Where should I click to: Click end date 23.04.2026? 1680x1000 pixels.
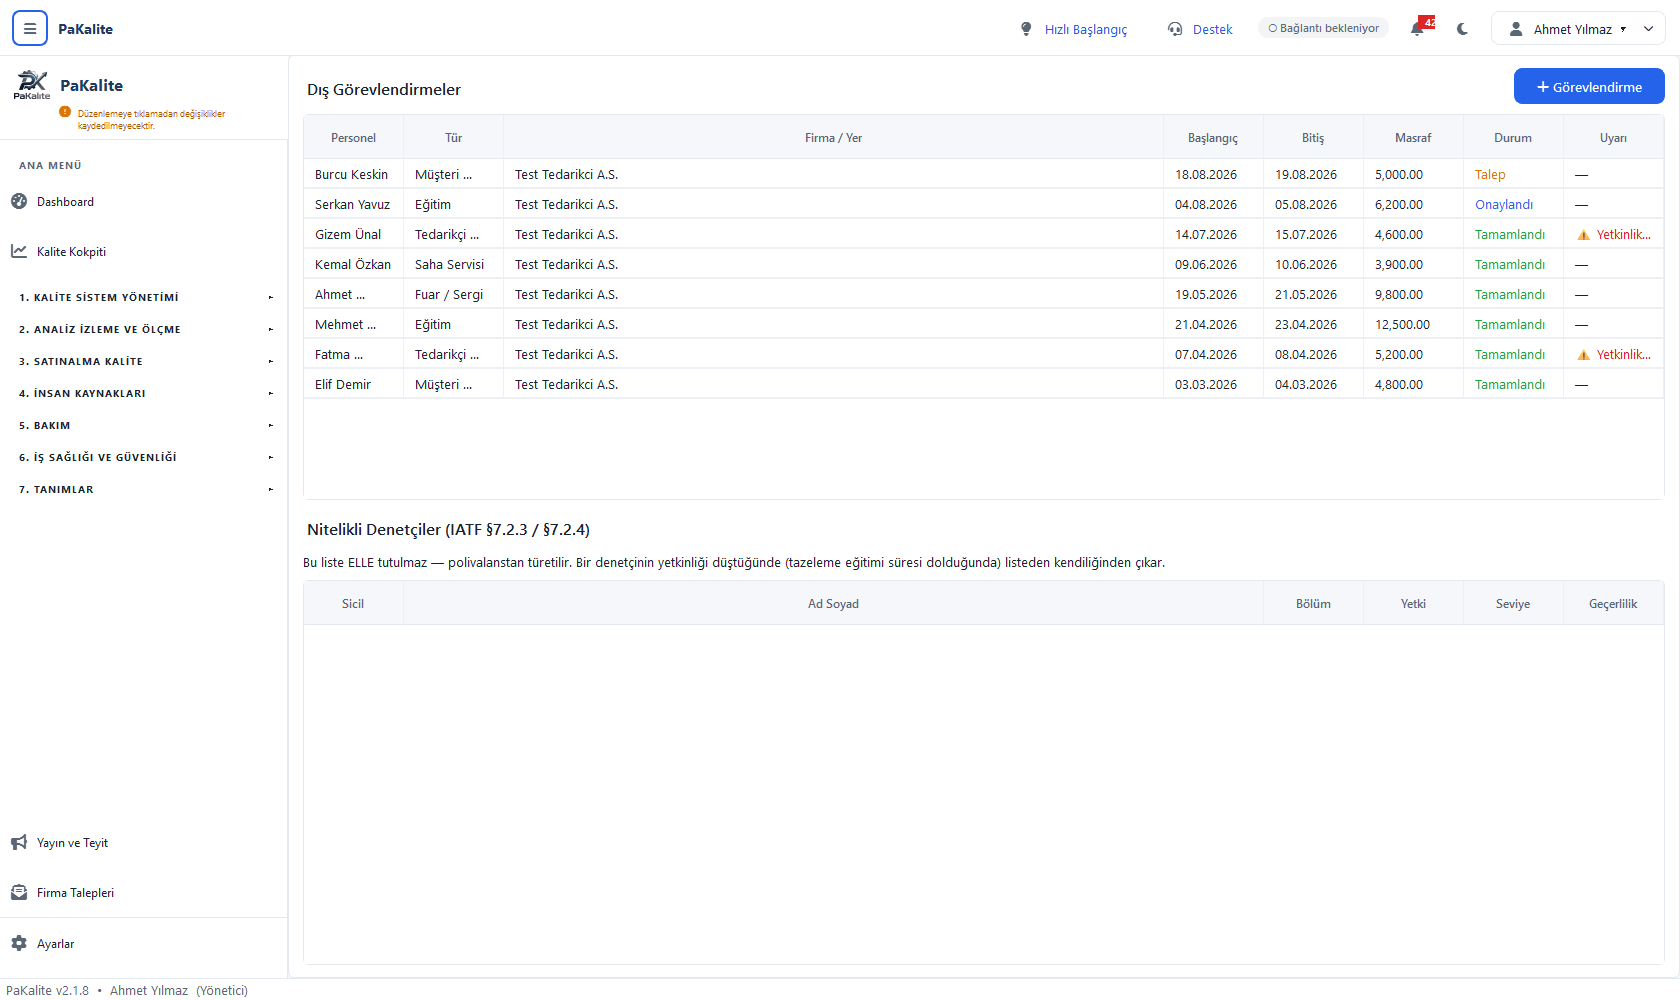click(1313, 324)
